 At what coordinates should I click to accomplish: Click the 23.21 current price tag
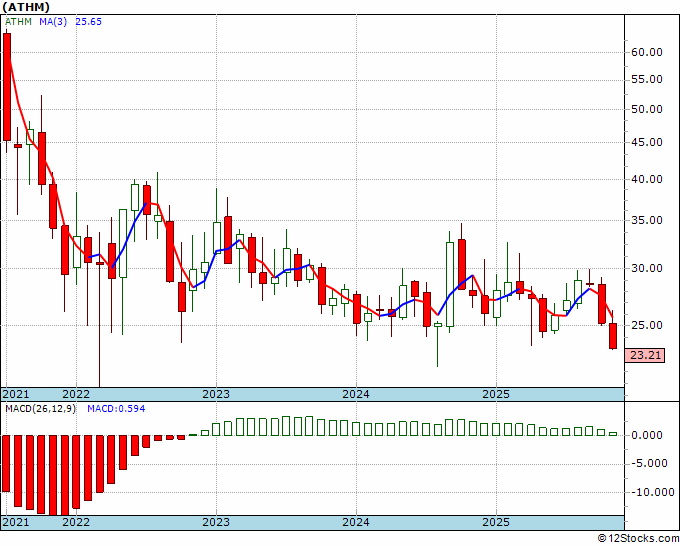pos(645,356)
